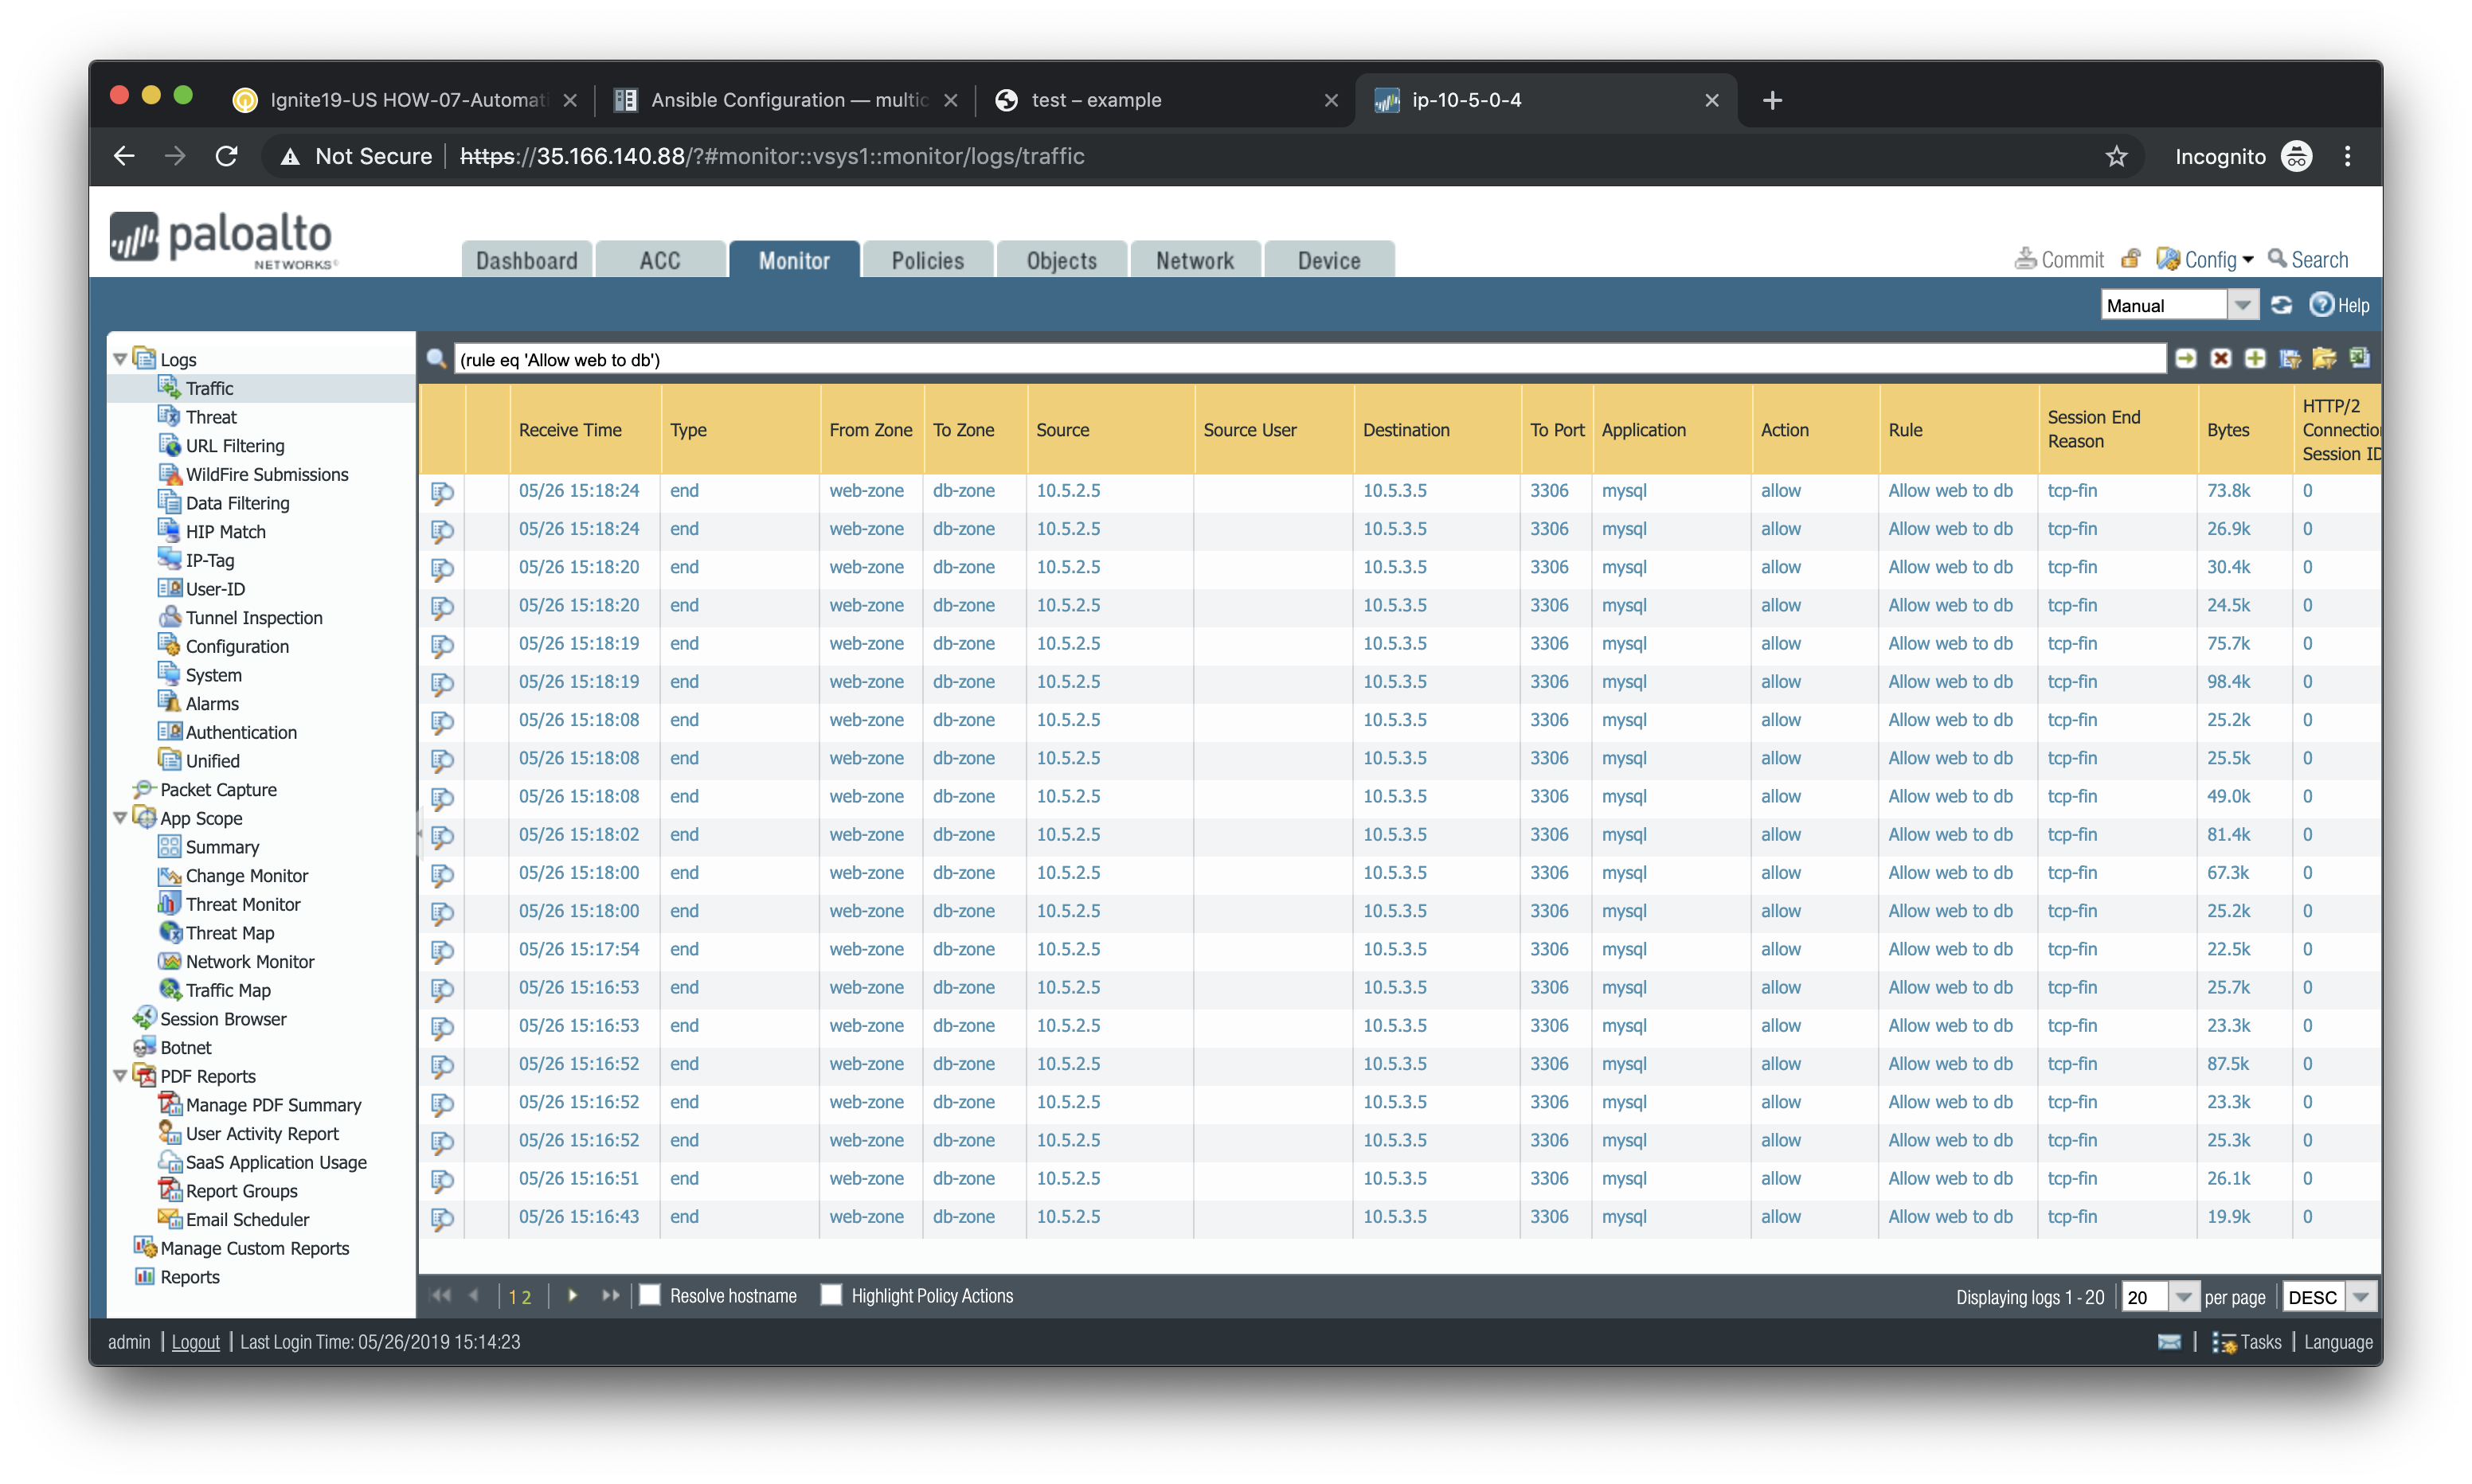Clear the filter with red X icon
Image resolution: width=2472 pixels, height=1484 pixels.
click(x=2221, y=359)
